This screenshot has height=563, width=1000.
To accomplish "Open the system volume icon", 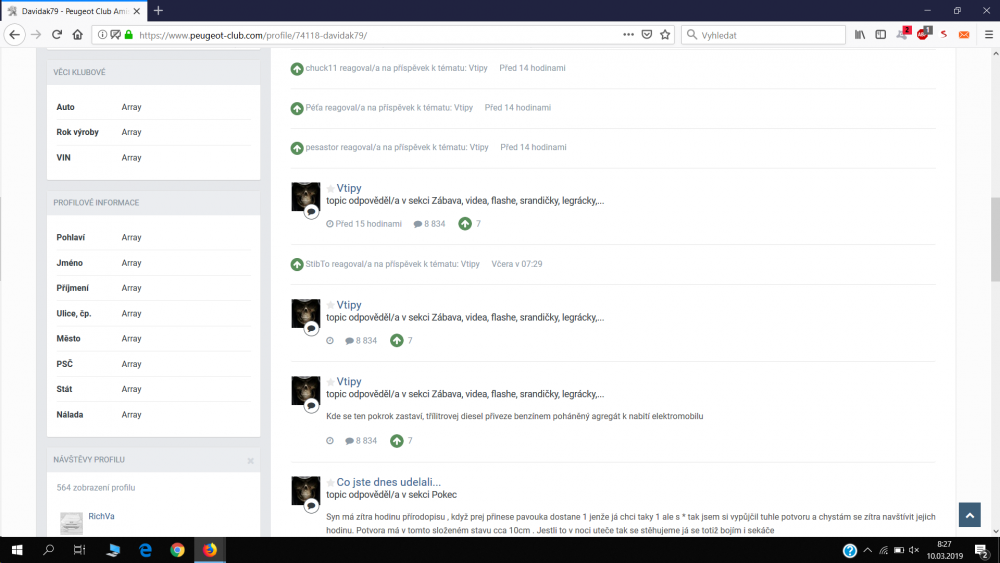I will coord(914,550).
